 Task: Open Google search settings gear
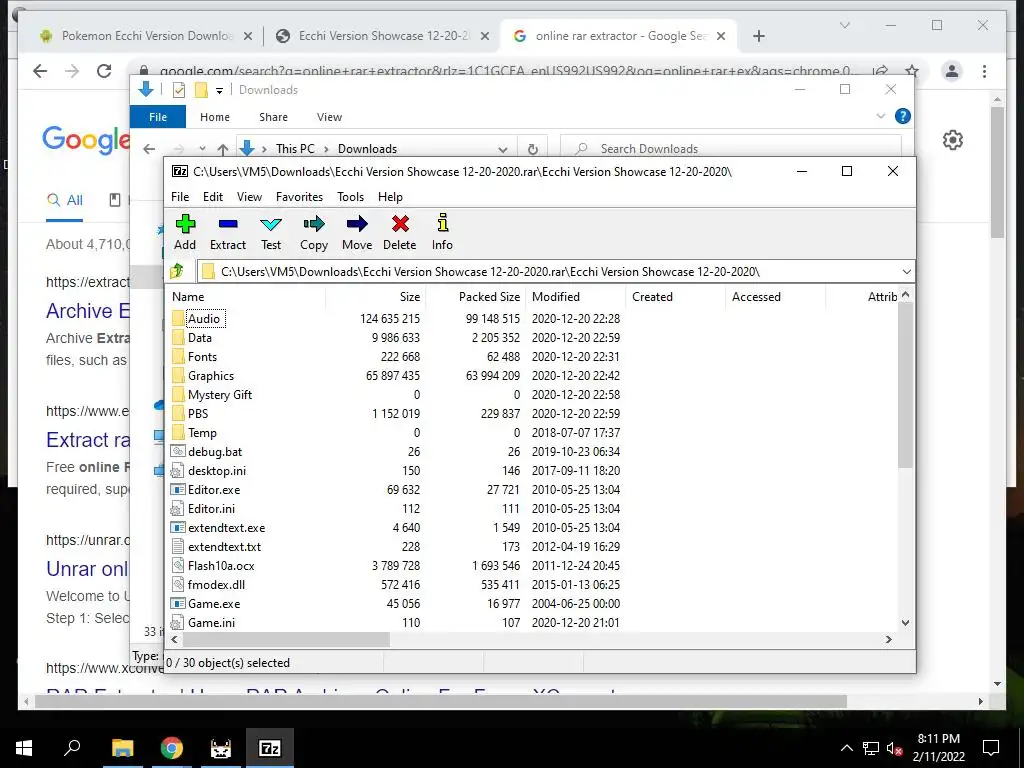tap(953, 140)
